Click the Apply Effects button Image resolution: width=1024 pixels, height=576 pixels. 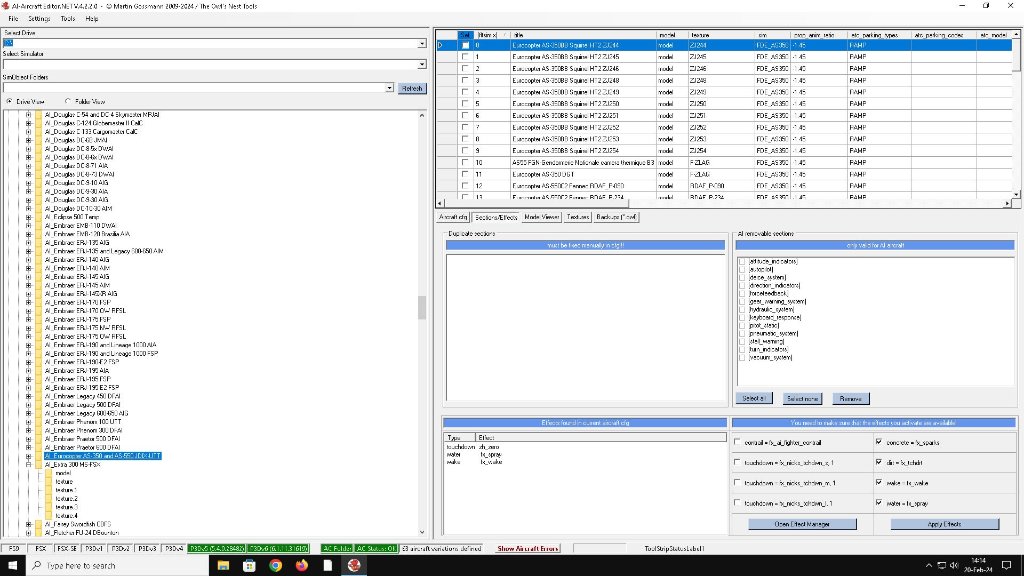[x=944, y=524]
